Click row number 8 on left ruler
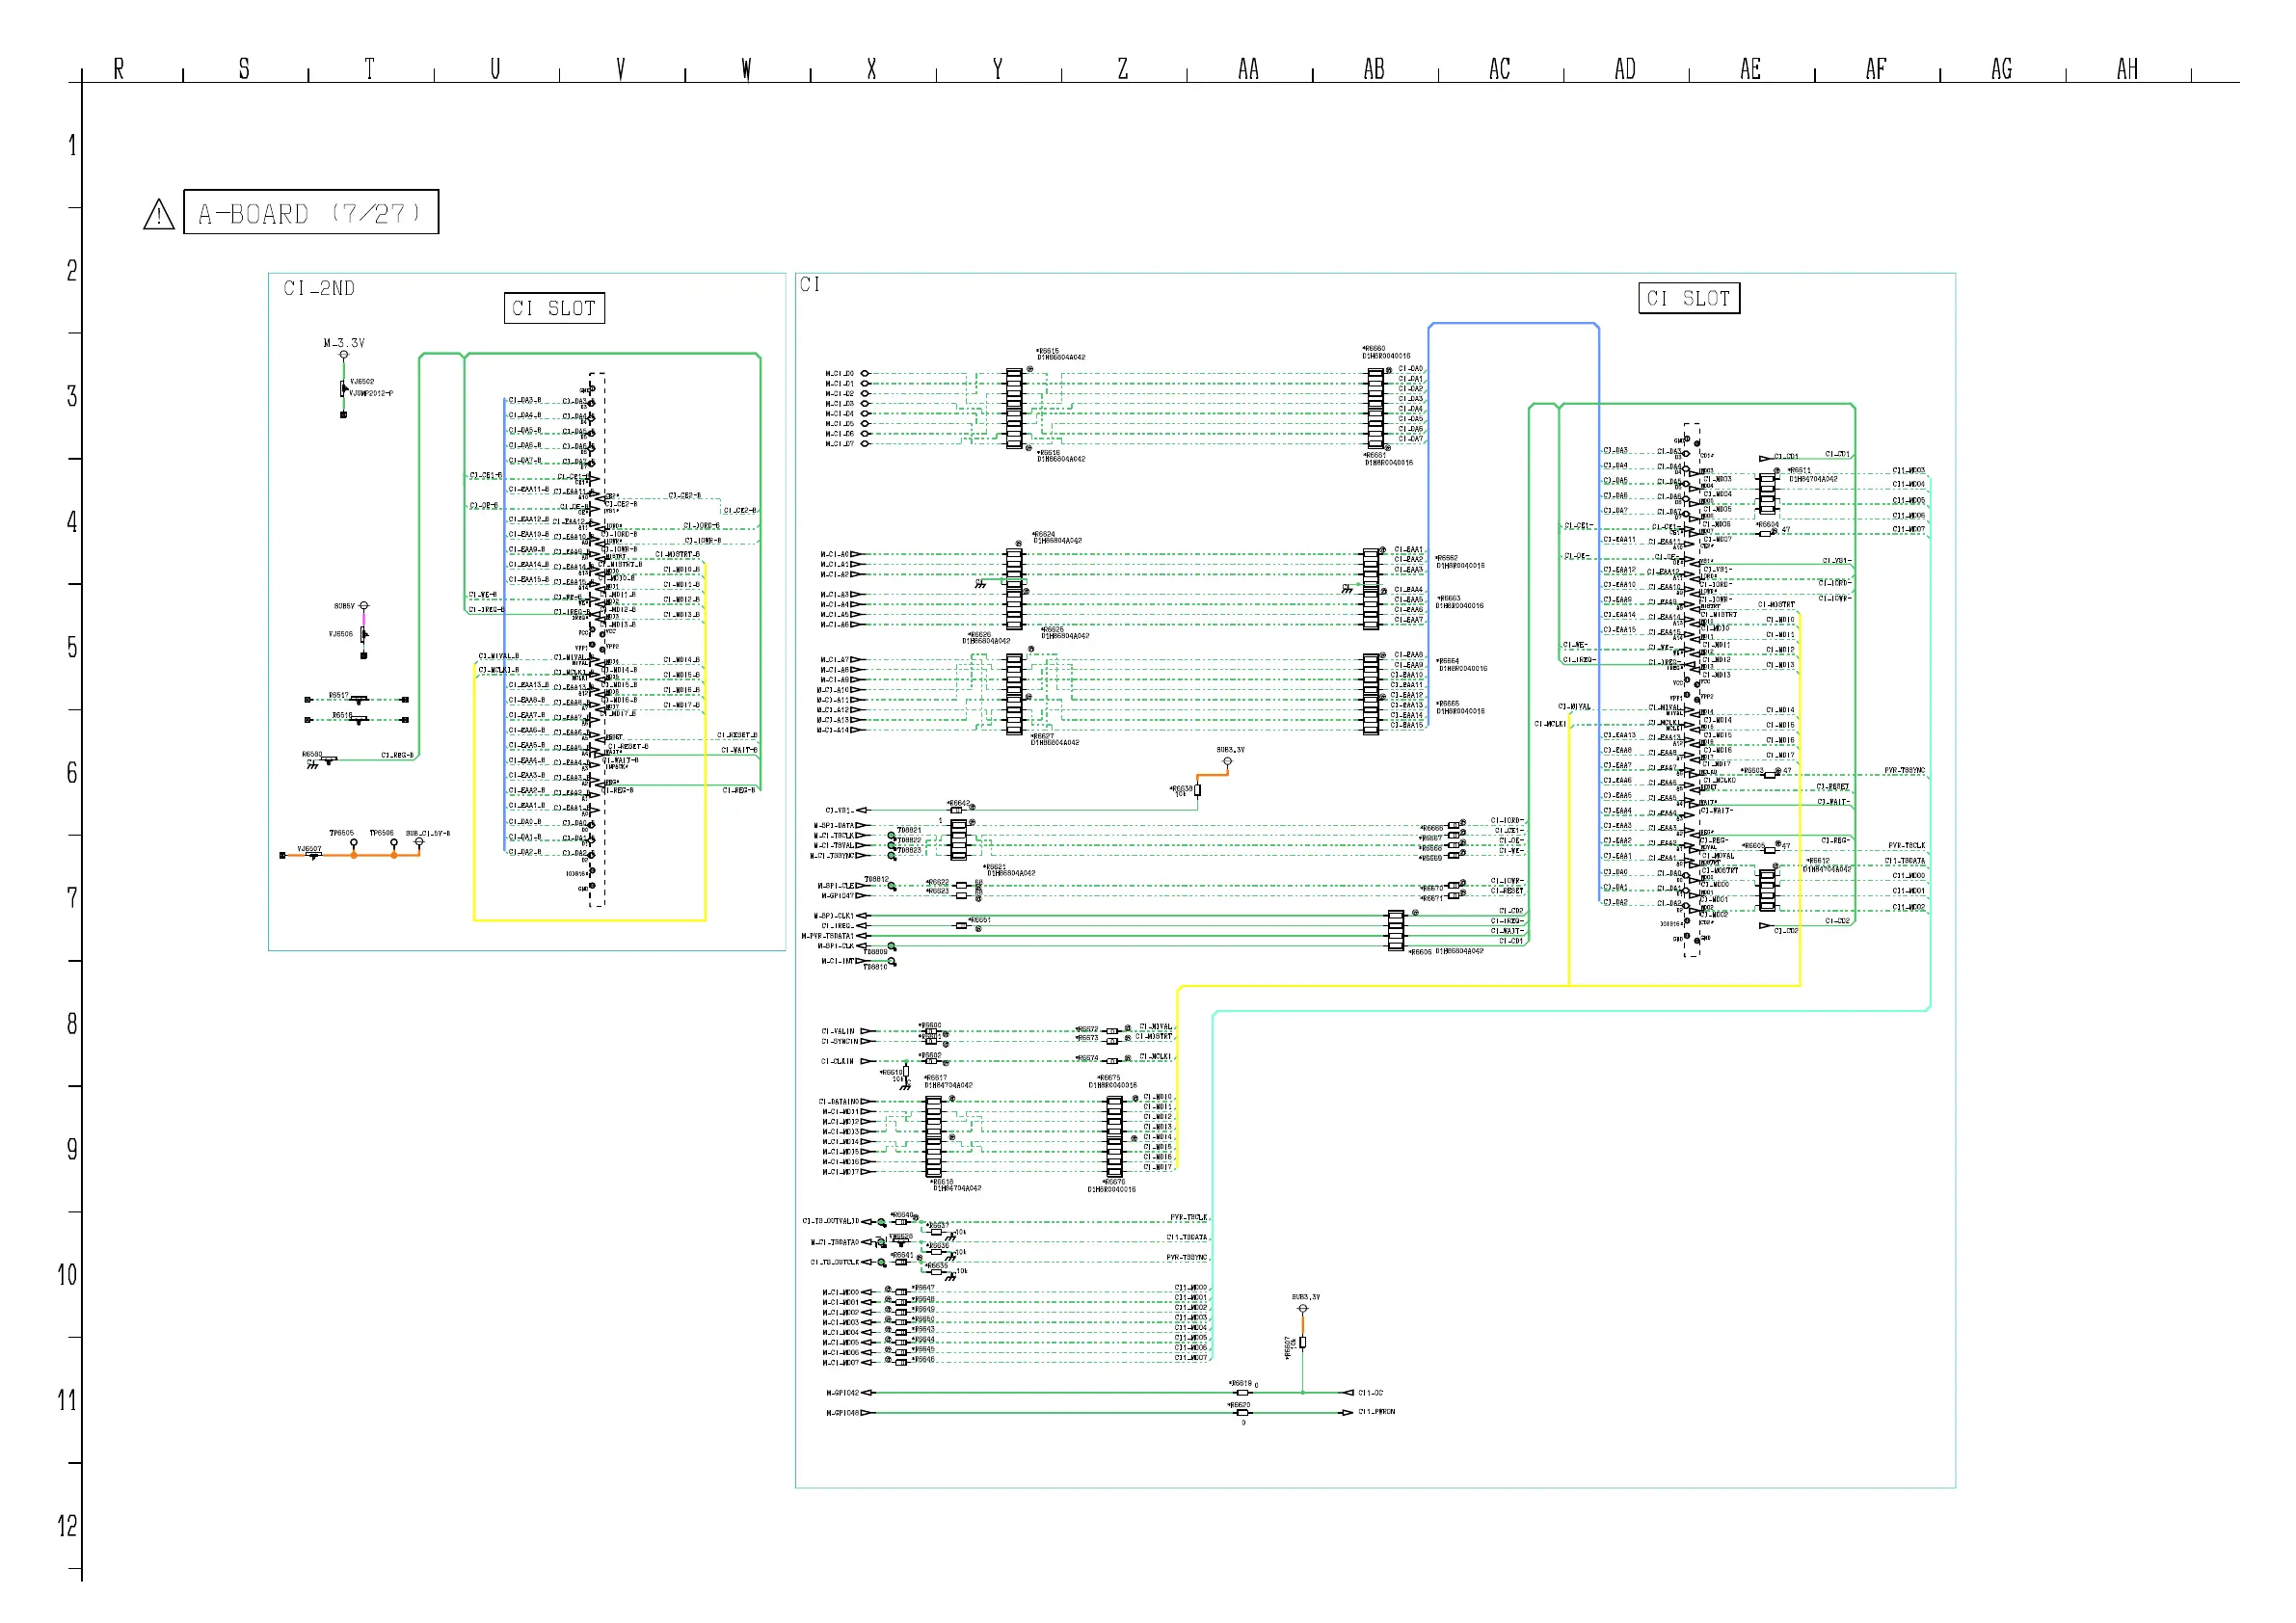The height and width of the screenshot is (1623, 2296). click(72, 1024)
